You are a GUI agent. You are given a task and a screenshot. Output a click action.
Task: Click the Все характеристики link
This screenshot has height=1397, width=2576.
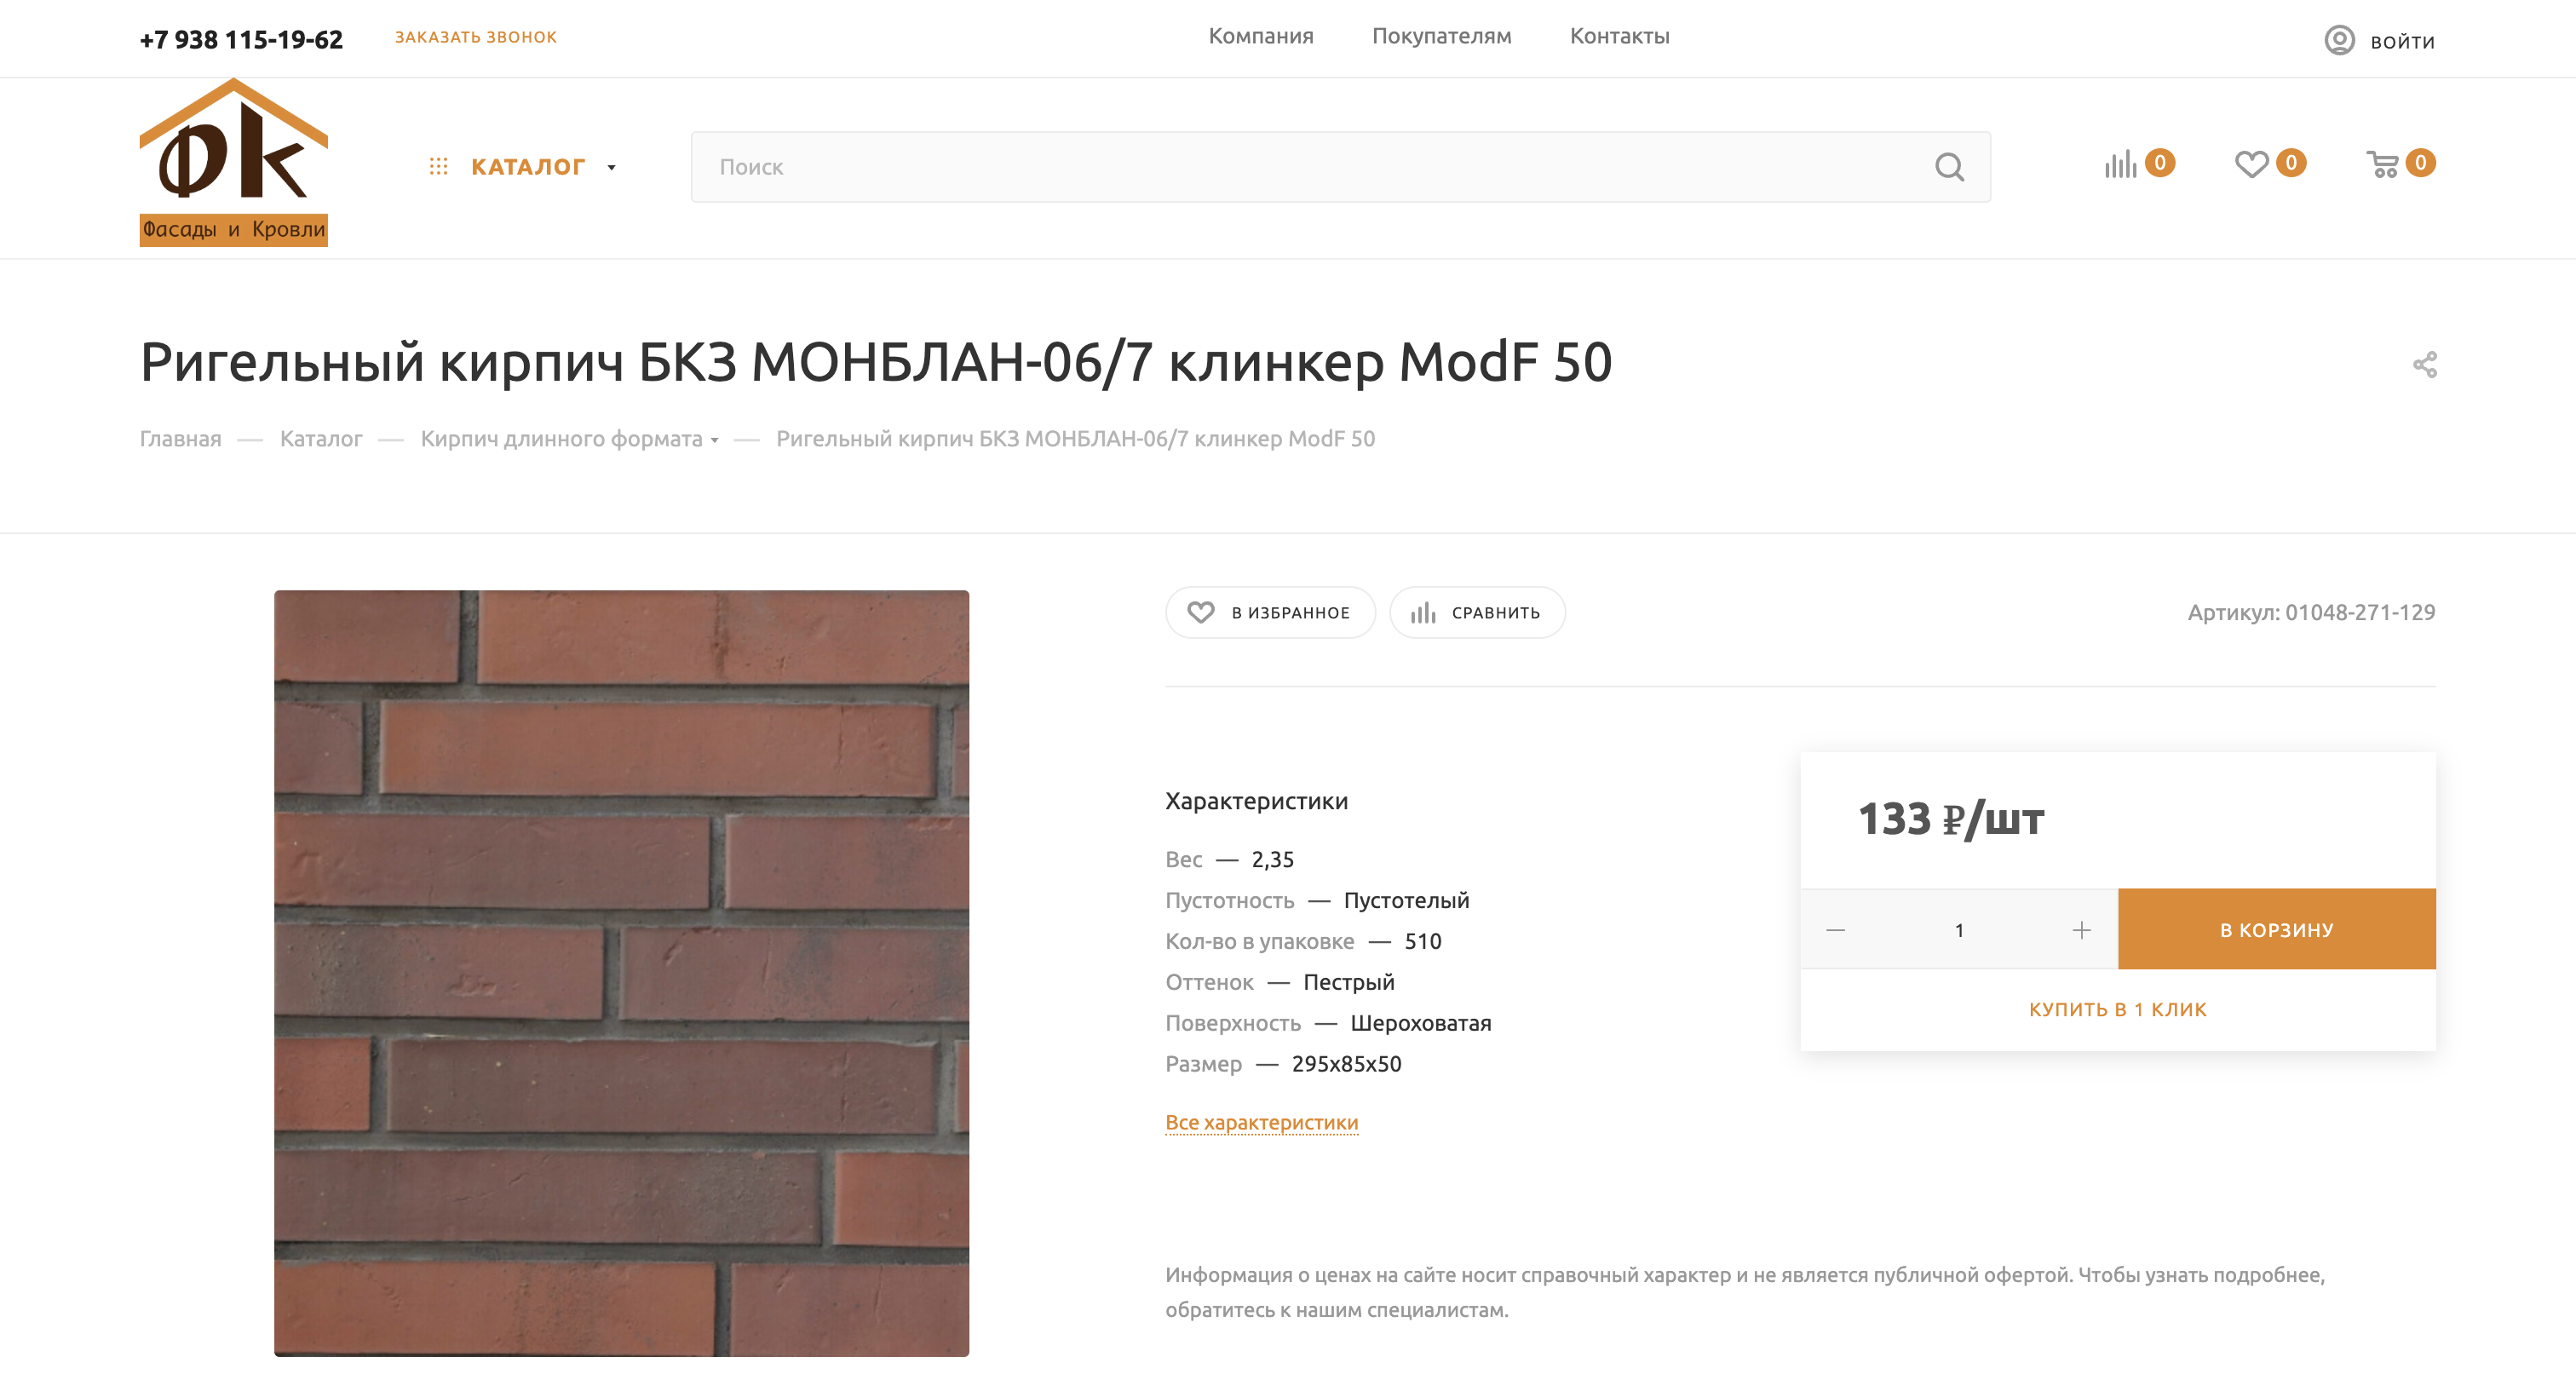click(x=1261, y=1122)
